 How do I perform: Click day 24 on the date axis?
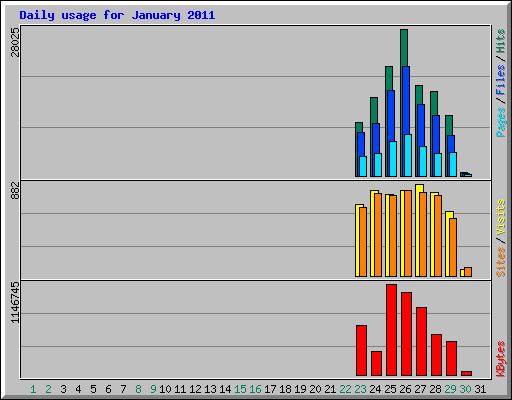(375, 389)
